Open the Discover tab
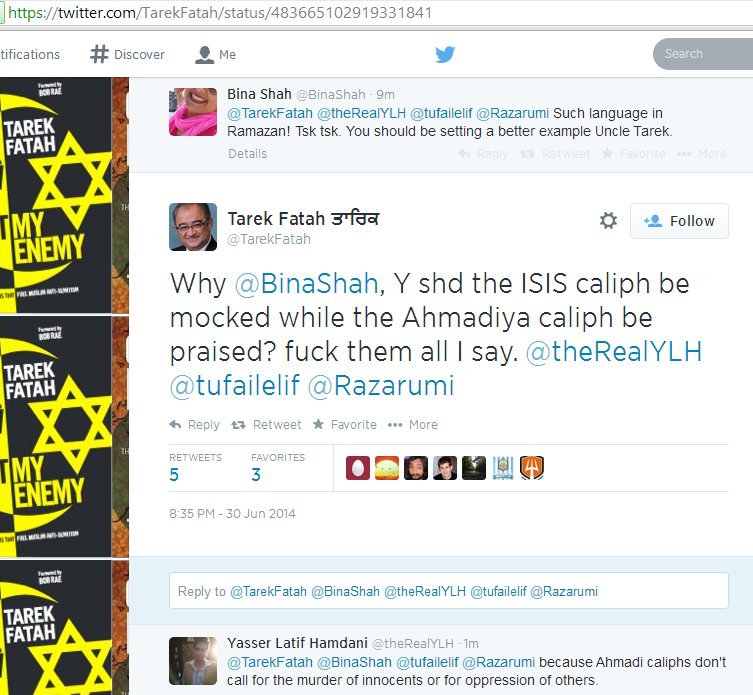The image size is (753, 695). [127, 54]
